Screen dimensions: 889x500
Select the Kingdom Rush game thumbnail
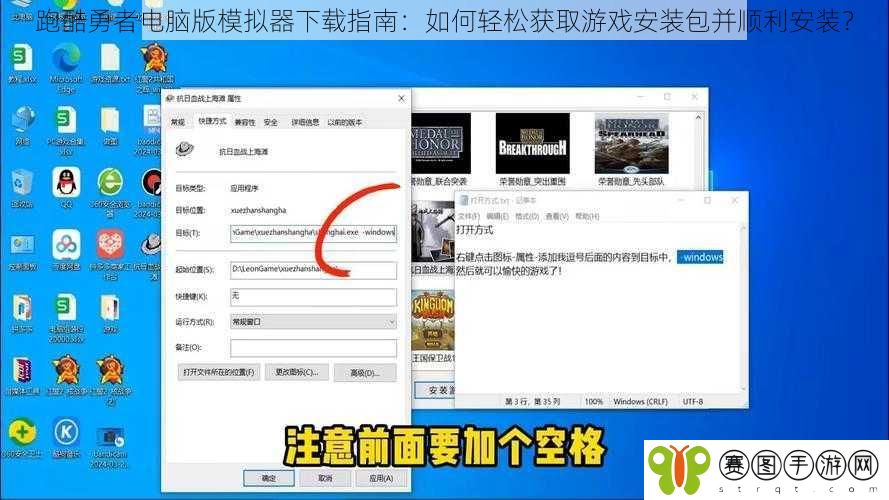click(433, 320)
